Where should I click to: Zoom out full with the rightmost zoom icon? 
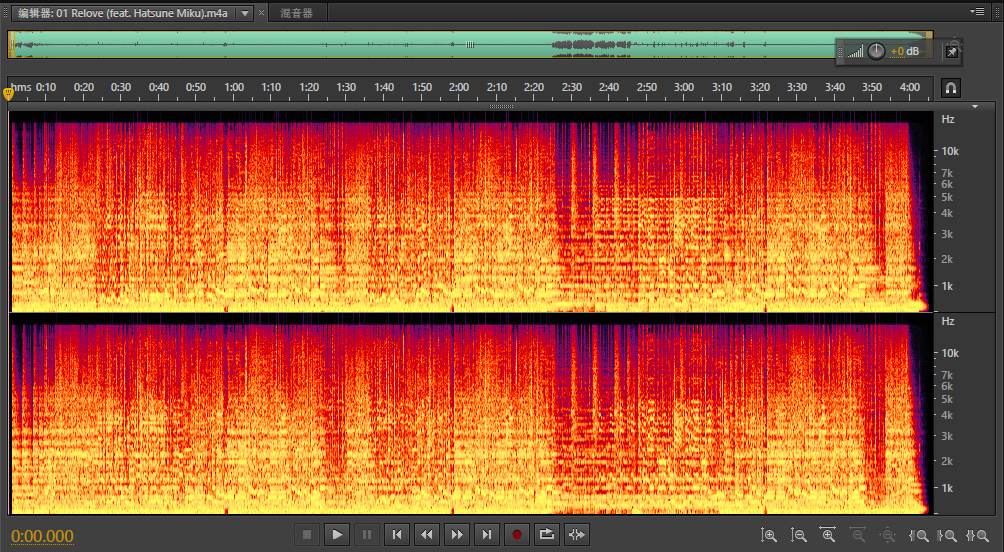pos(977,535)
